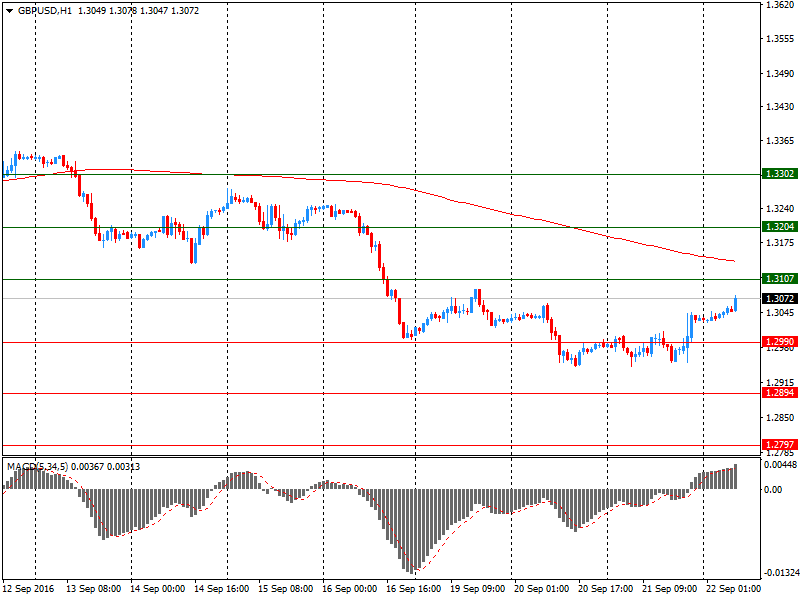Click the 0.00448 MACD scale value

point(780,464)
